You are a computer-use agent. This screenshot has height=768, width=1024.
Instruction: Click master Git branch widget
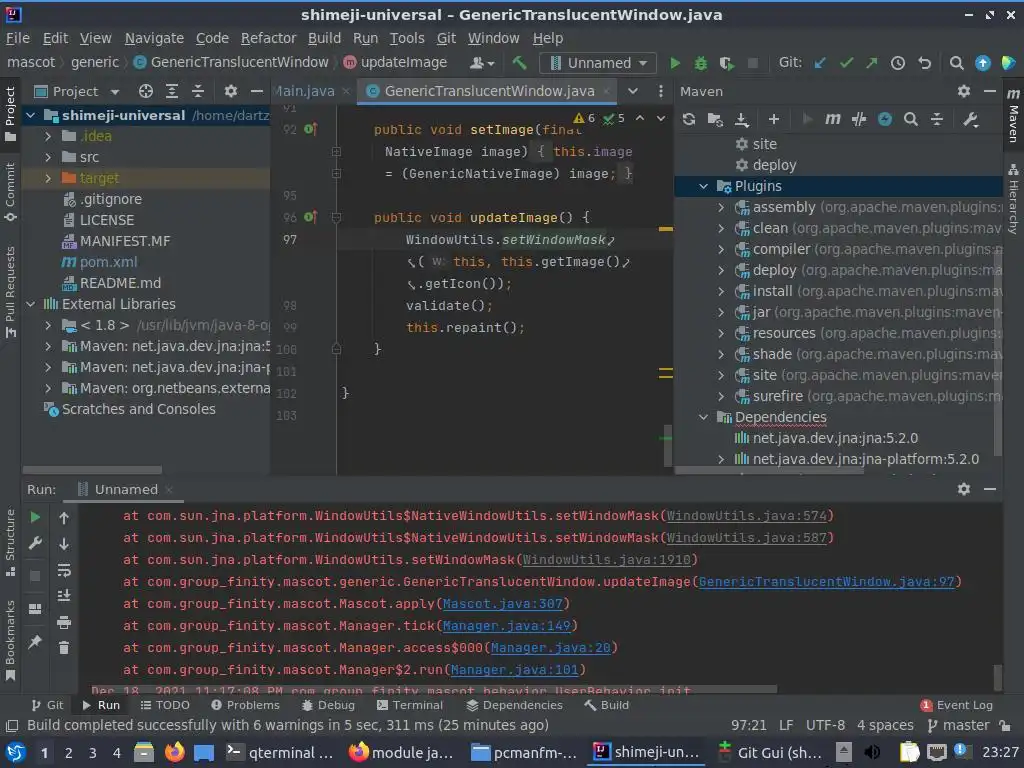click(959, 725)
